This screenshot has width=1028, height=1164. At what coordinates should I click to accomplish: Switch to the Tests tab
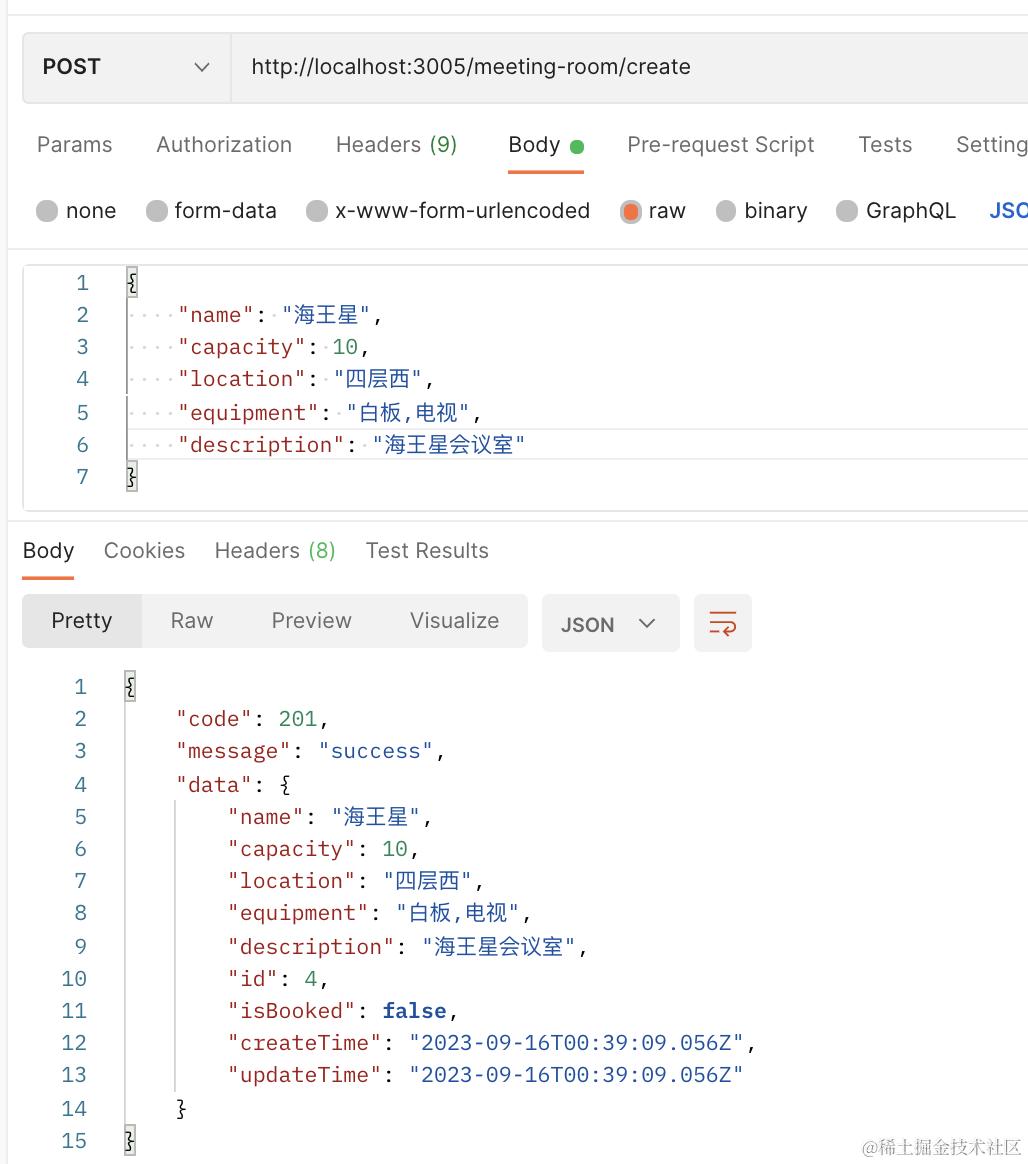pyautogui.click(x=885, y=145)
